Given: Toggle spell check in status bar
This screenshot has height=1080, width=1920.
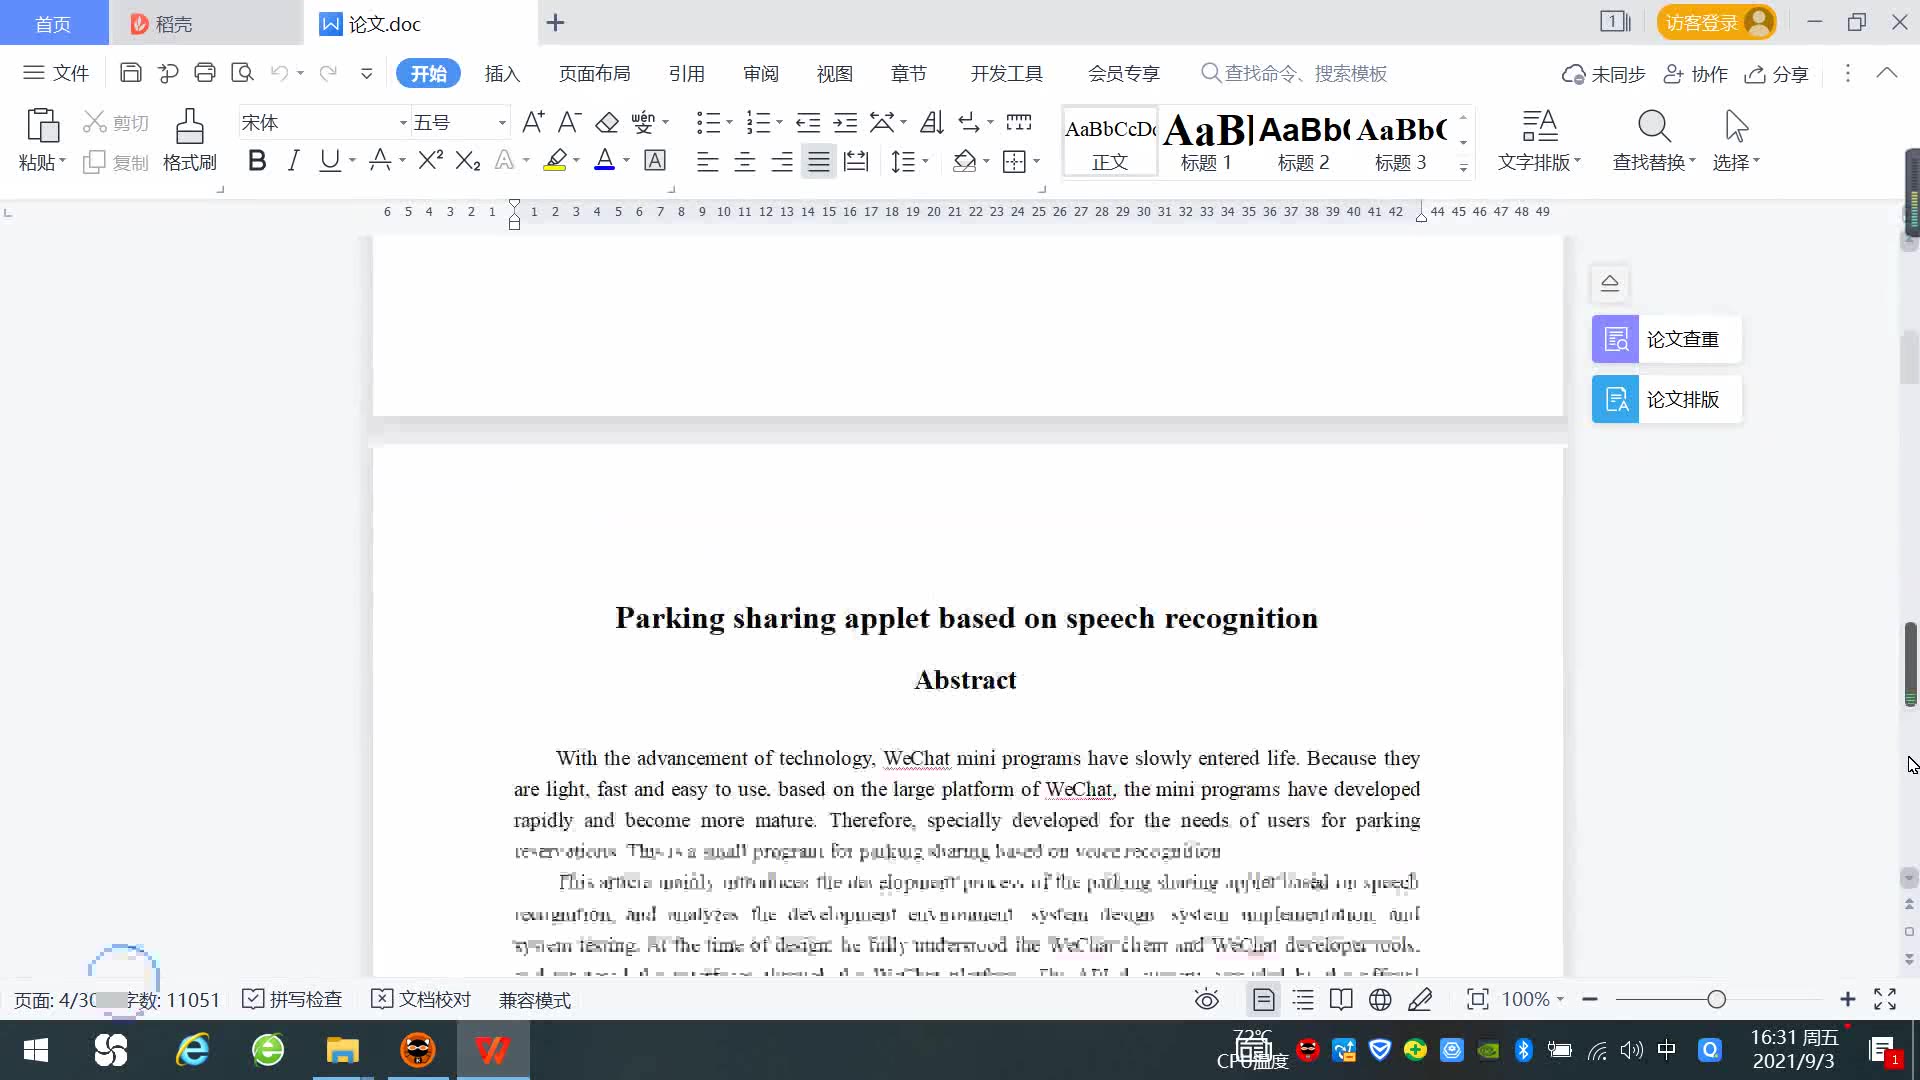Looking at the screenshot, I should coord(293,999).
